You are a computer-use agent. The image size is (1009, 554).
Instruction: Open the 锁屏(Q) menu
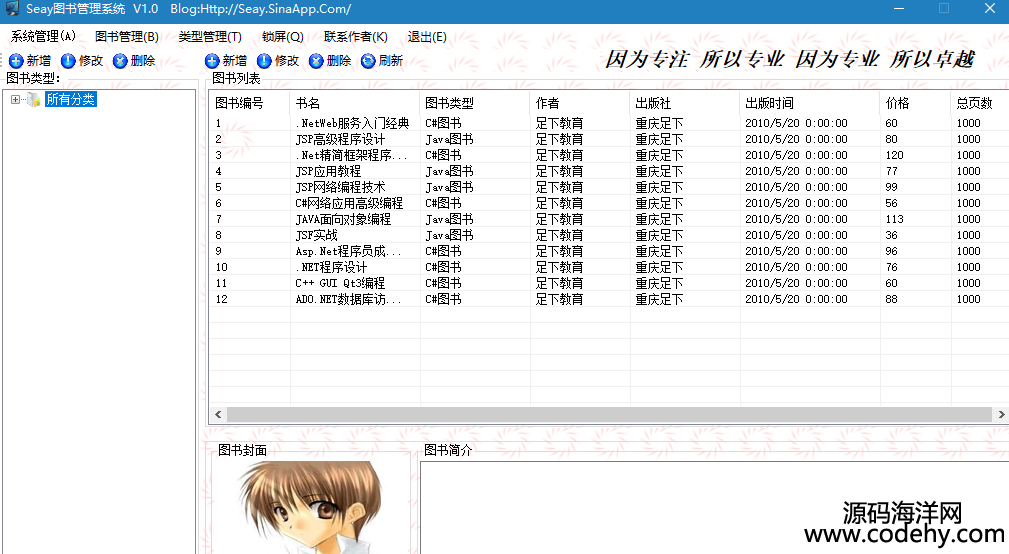point(282,37)
